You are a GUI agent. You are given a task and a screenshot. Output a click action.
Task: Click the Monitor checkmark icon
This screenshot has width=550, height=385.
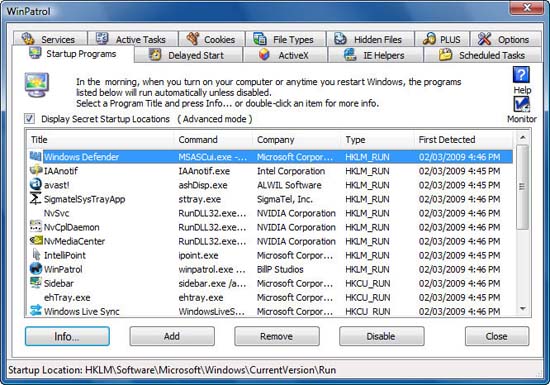click(x=521, y=104)
